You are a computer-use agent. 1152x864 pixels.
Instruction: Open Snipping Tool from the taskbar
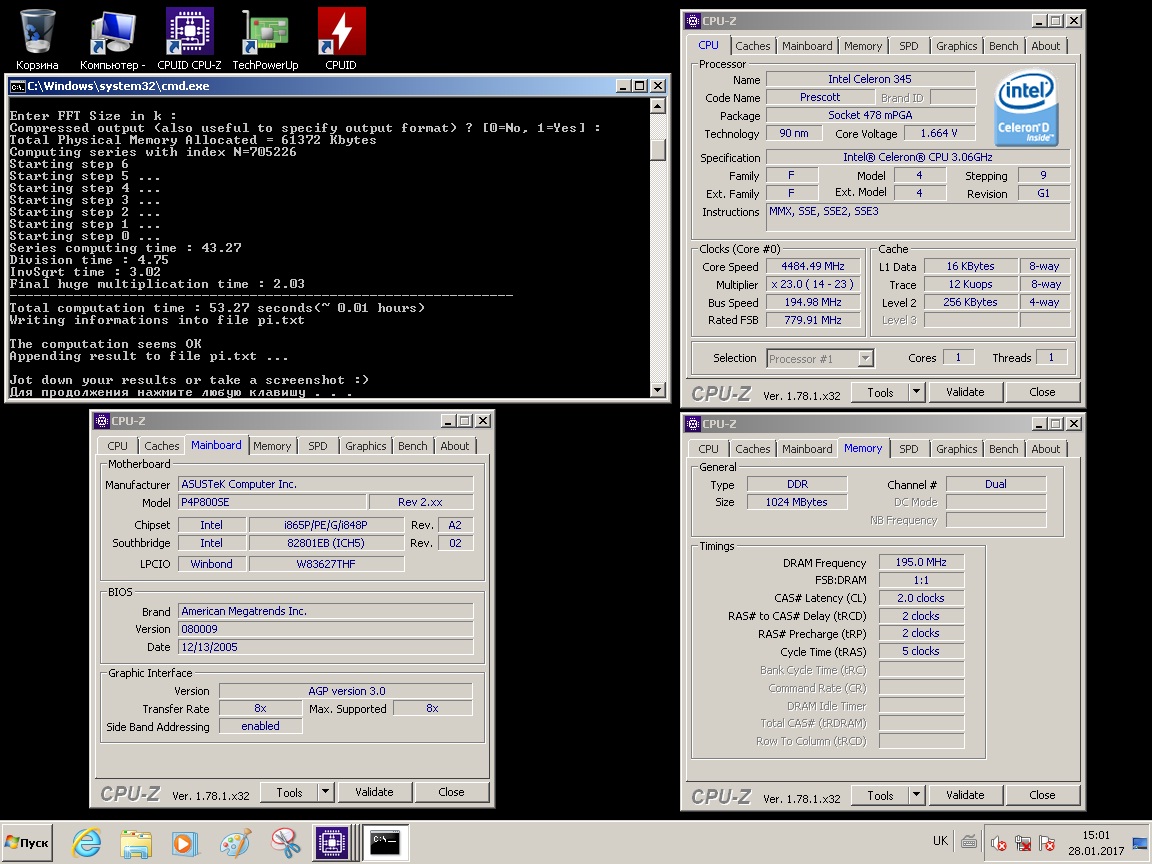click(x=284, y=843)
